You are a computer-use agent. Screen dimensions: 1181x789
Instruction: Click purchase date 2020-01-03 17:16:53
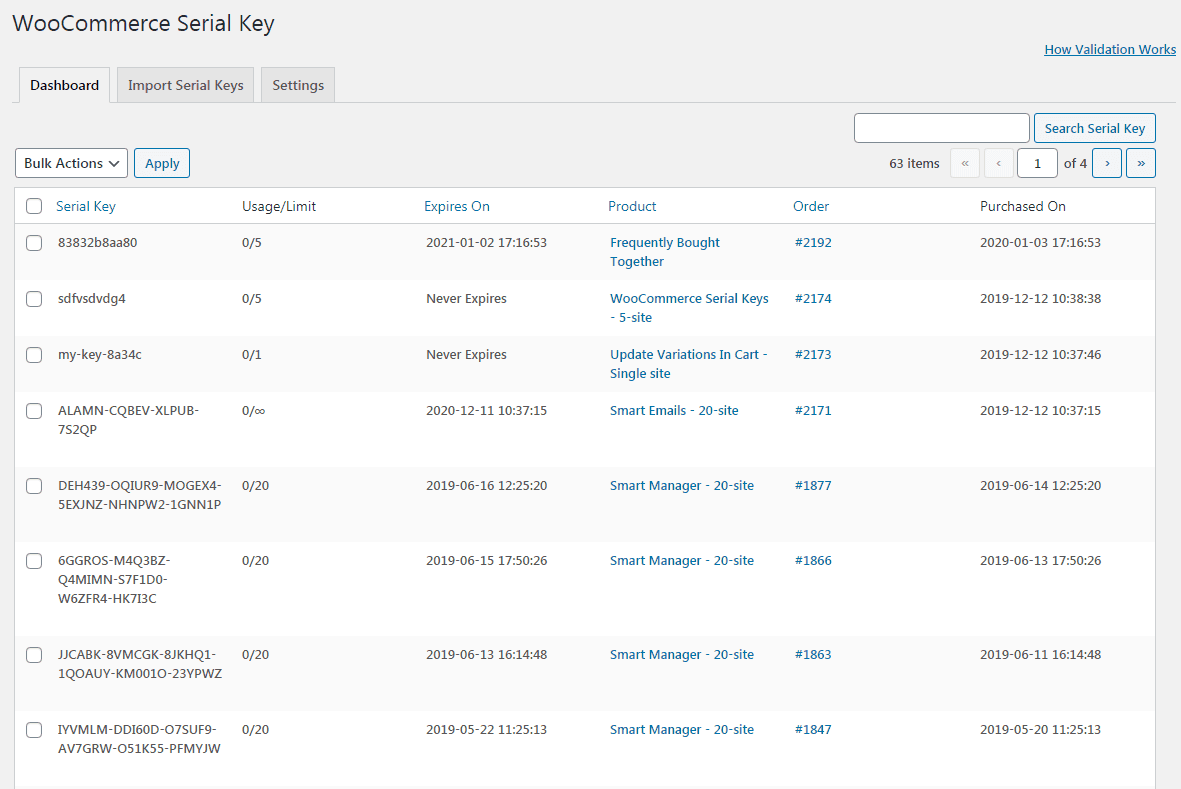click(1040, 242)
